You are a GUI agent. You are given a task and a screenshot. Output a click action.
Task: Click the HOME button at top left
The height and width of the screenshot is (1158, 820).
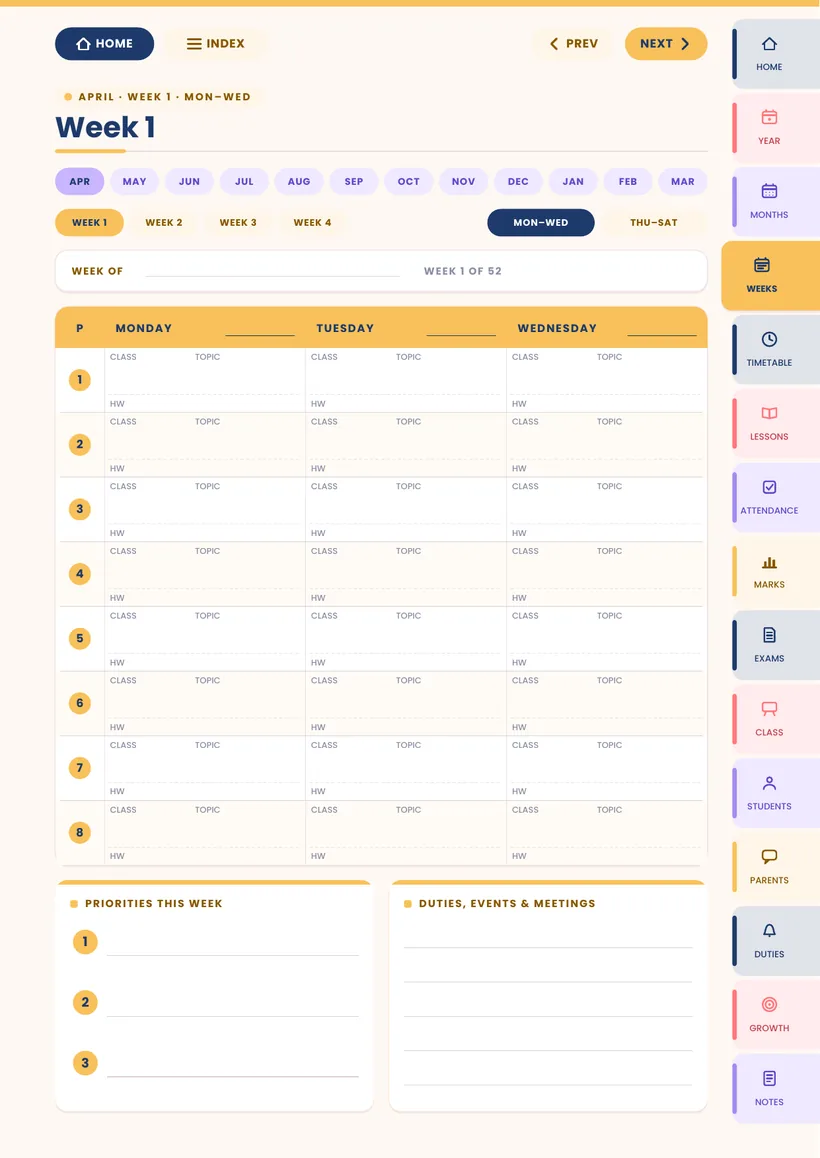point(104,44)
